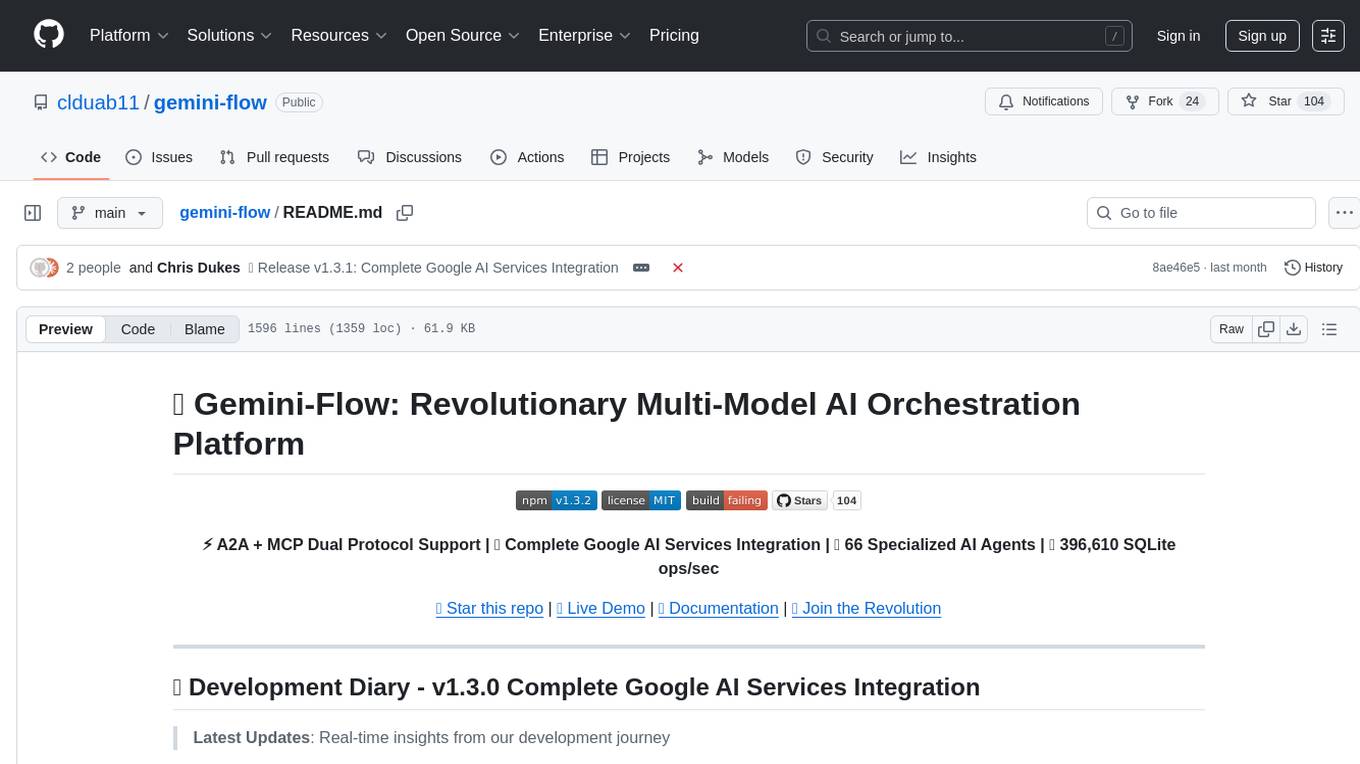Open the README outline list
This screenshot has height=764, width=1360.
click(x=1329, y=329)
